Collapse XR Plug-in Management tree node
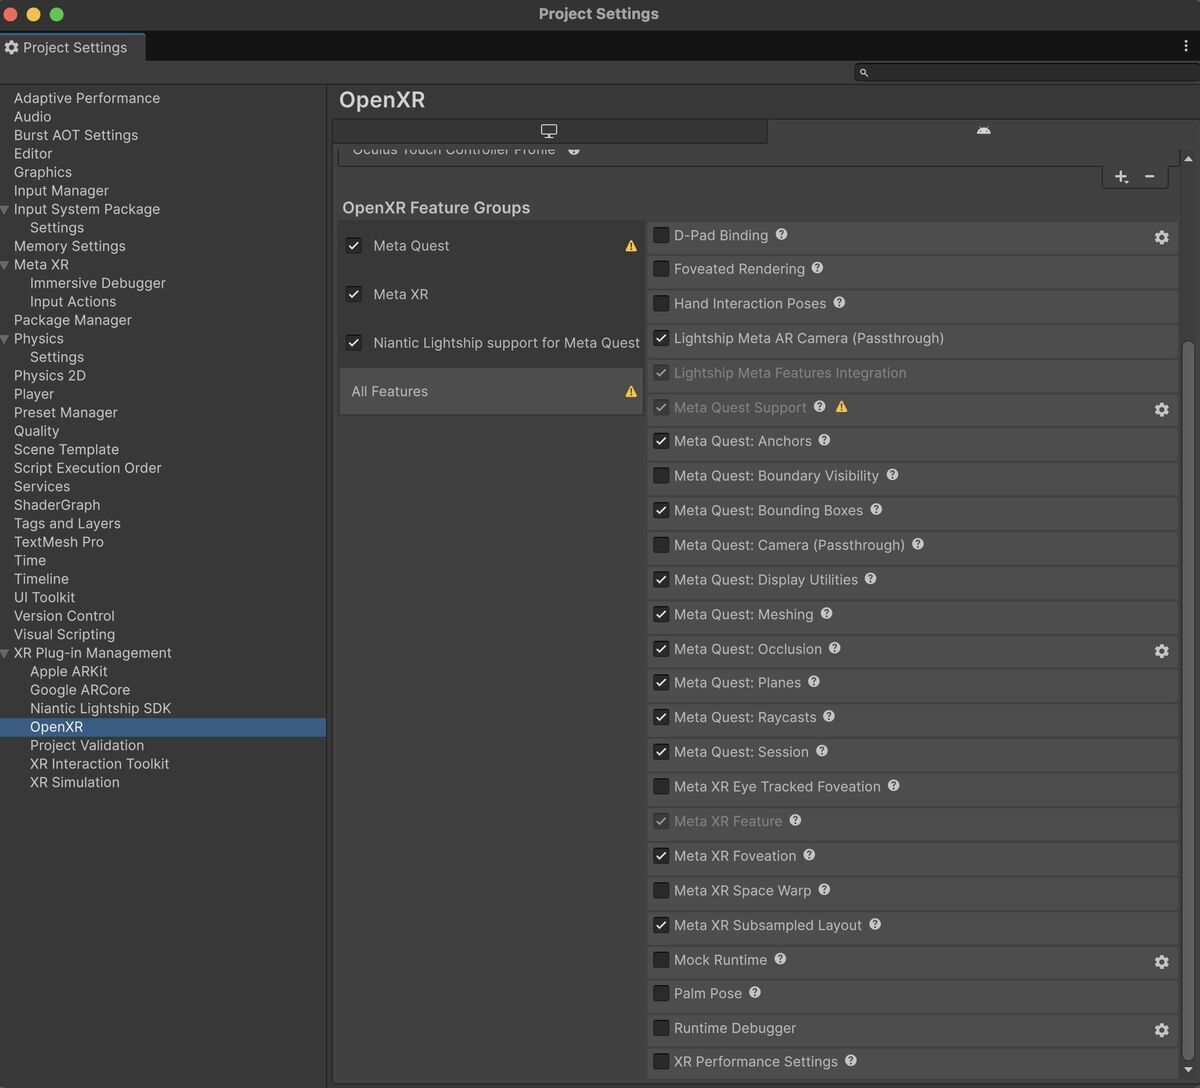1200x1088 pixels. click(x=5, y=654)
